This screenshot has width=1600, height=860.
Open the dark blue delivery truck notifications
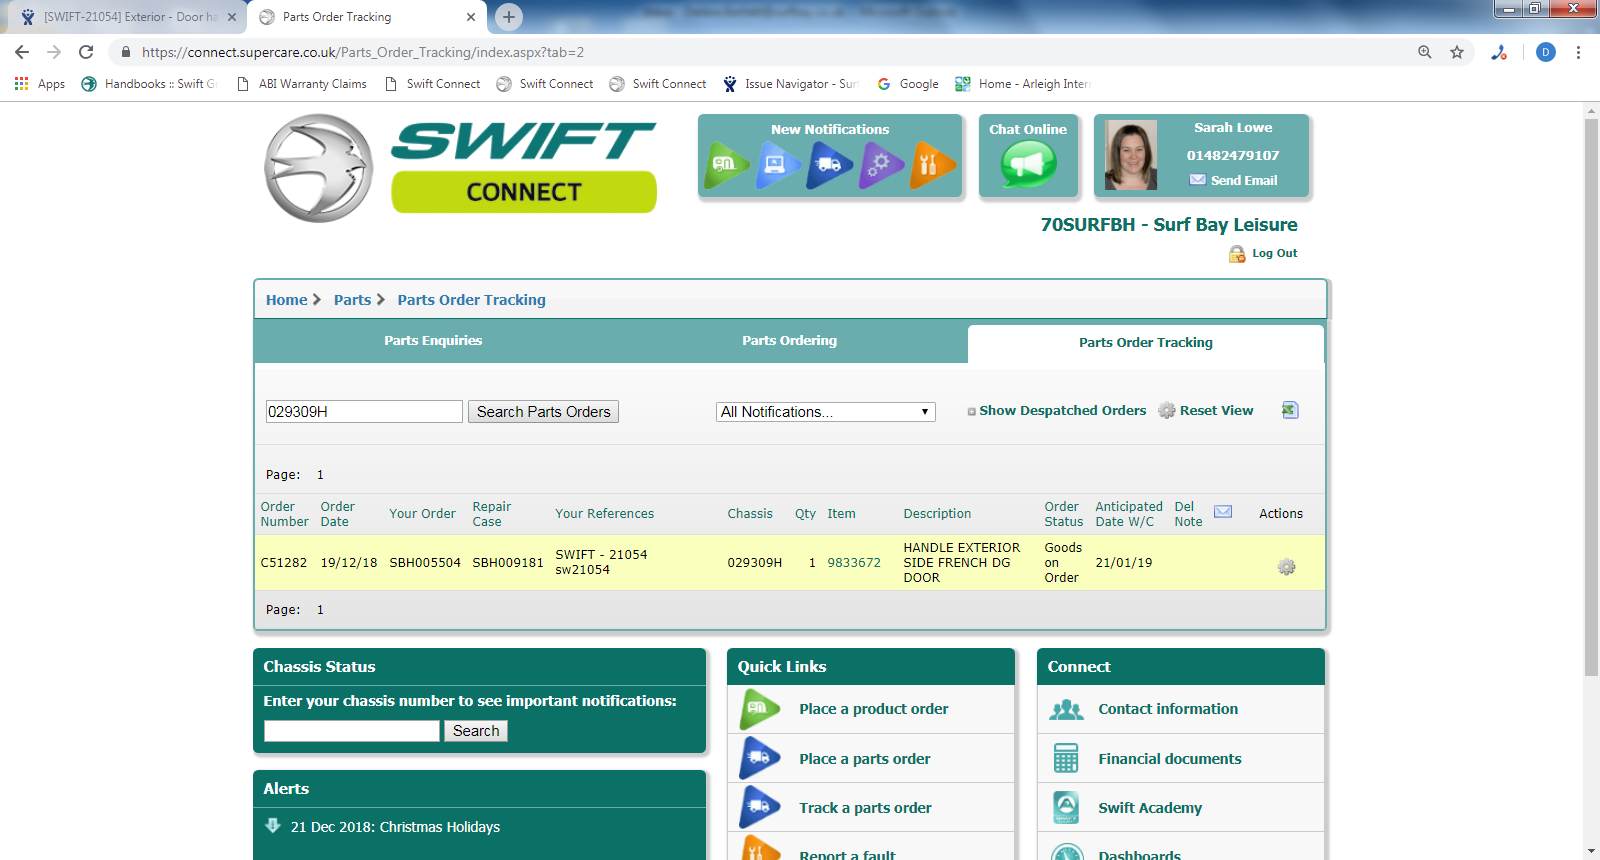(x=829, y=165)
